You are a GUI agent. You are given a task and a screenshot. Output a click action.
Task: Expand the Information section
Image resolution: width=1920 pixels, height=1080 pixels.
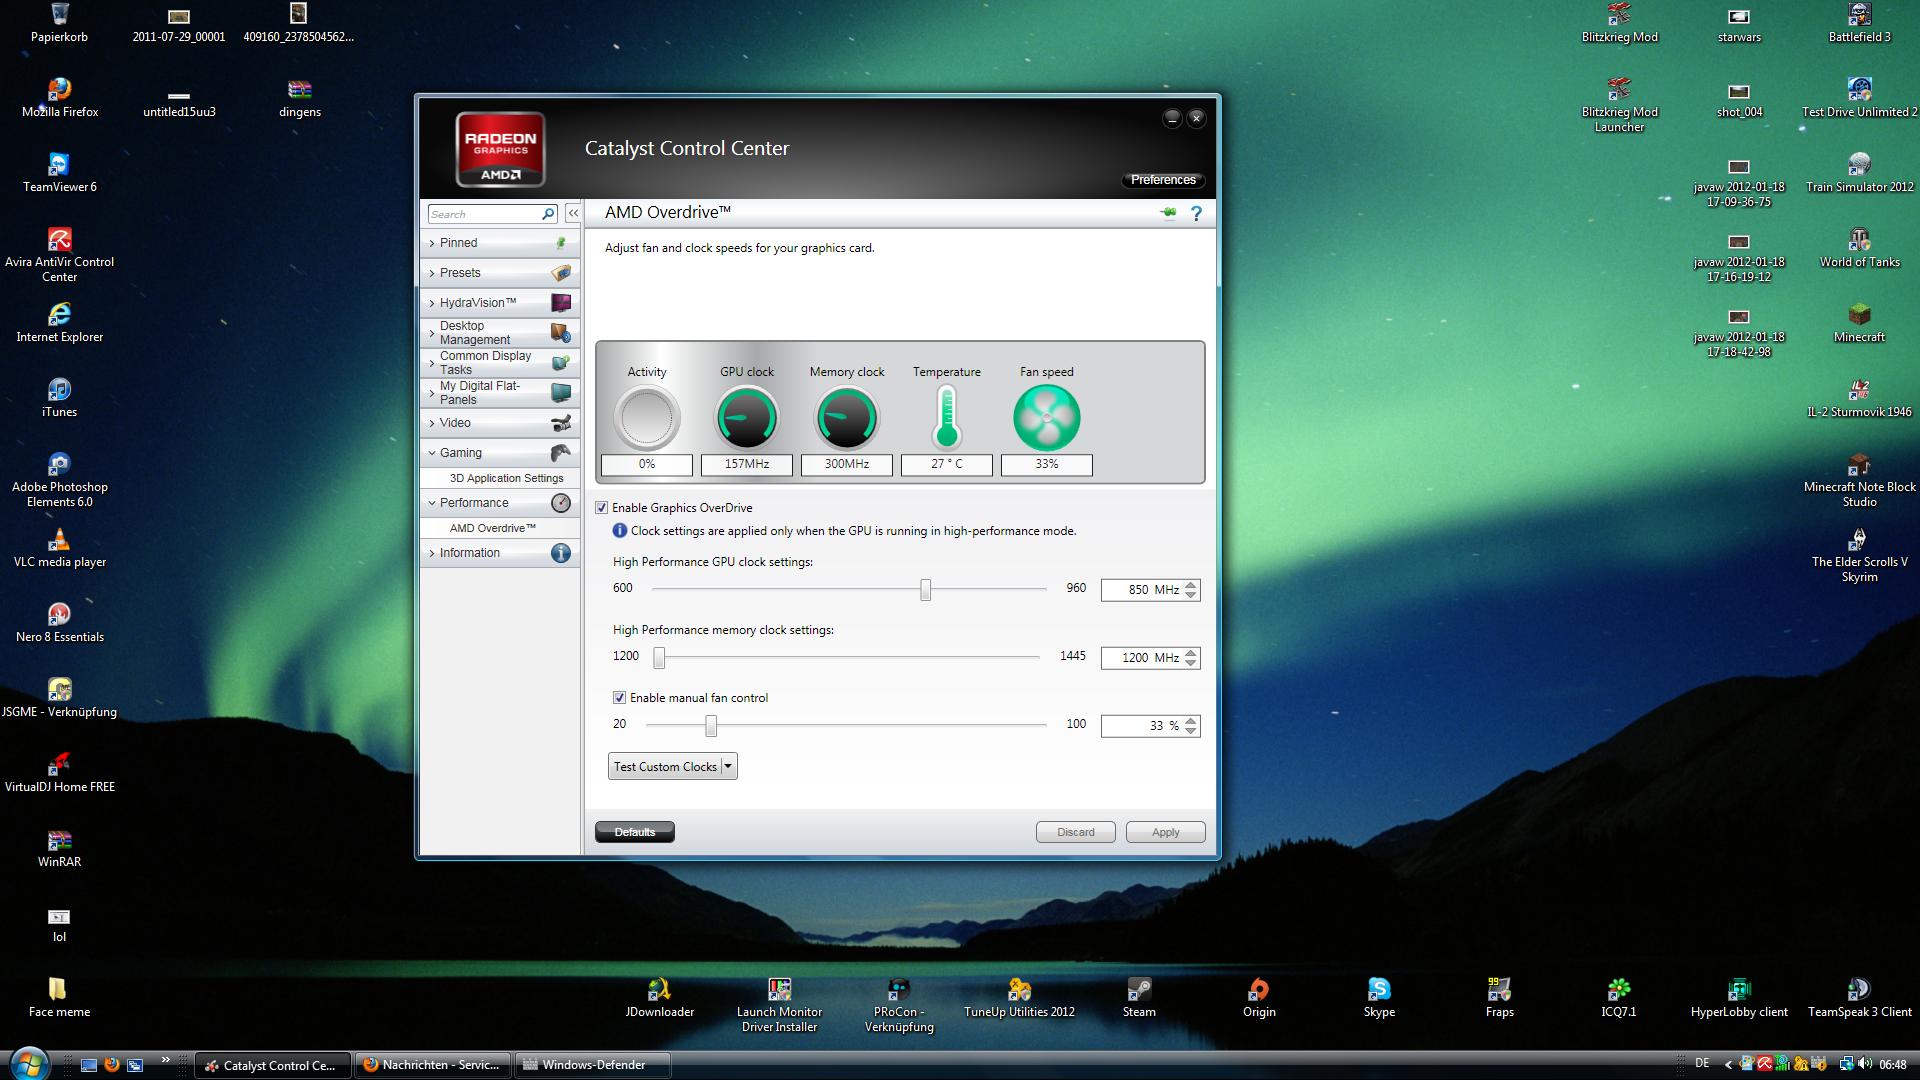click(x=469, y=553)
